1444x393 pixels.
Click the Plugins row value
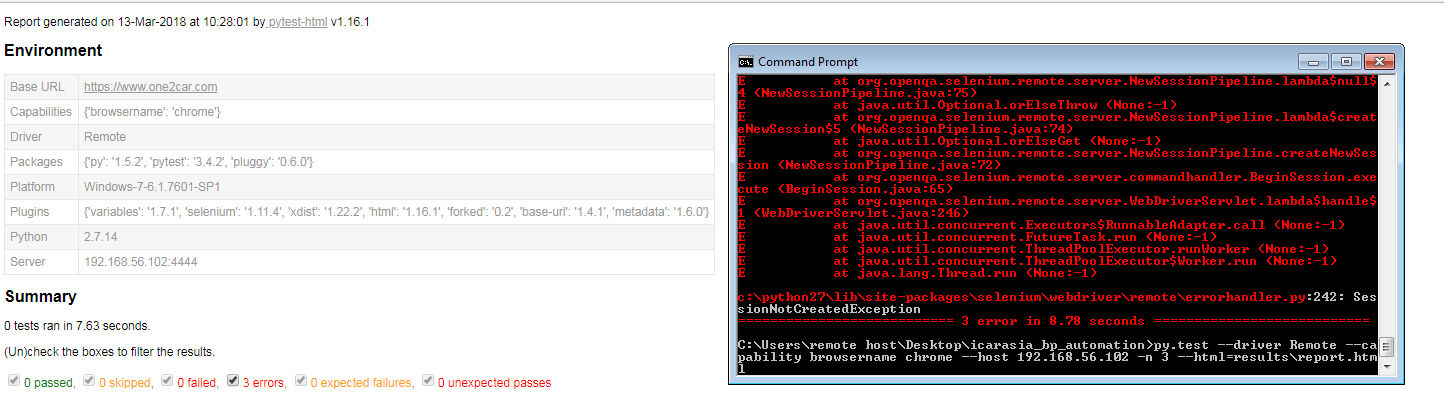(x=397, y=212)
